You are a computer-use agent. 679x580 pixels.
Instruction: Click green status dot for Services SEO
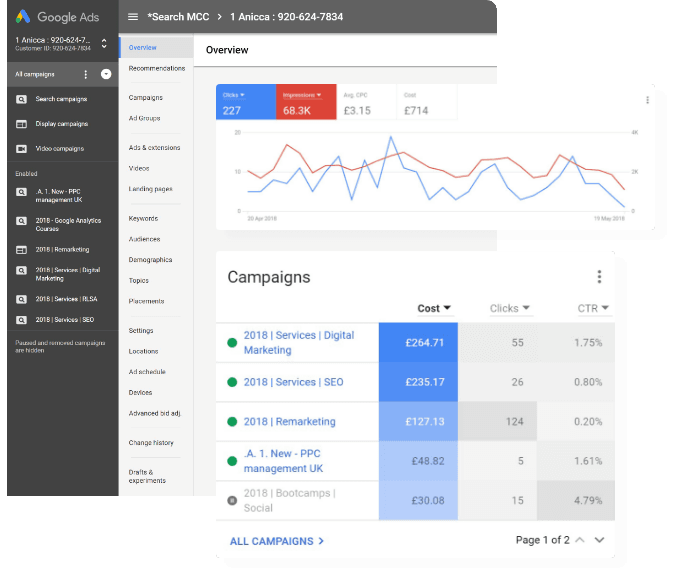click(x=232, y=382)
